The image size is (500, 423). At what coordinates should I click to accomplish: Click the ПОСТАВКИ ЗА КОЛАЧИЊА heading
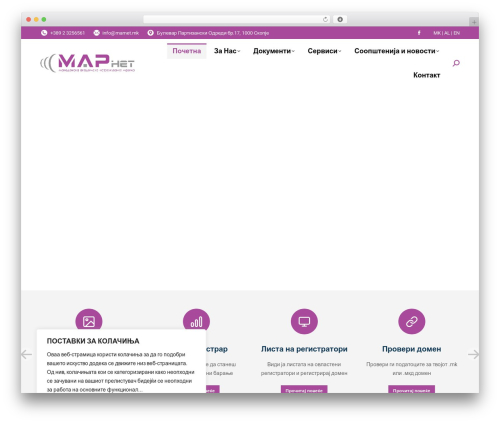pyautogui.click(x=93, y=341)
